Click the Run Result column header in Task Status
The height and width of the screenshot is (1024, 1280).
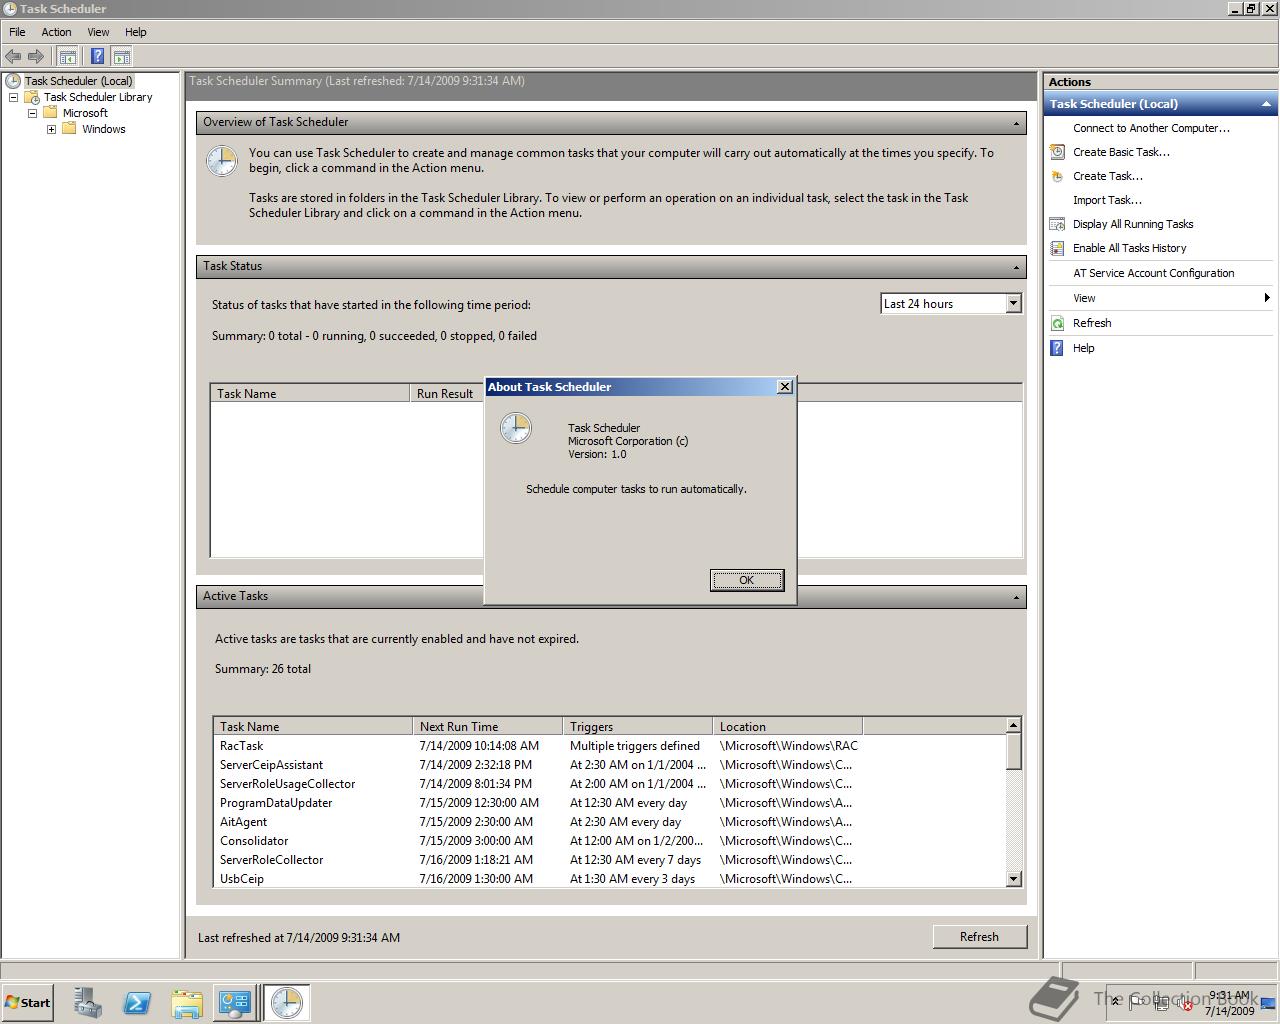[x=446, y=394]
